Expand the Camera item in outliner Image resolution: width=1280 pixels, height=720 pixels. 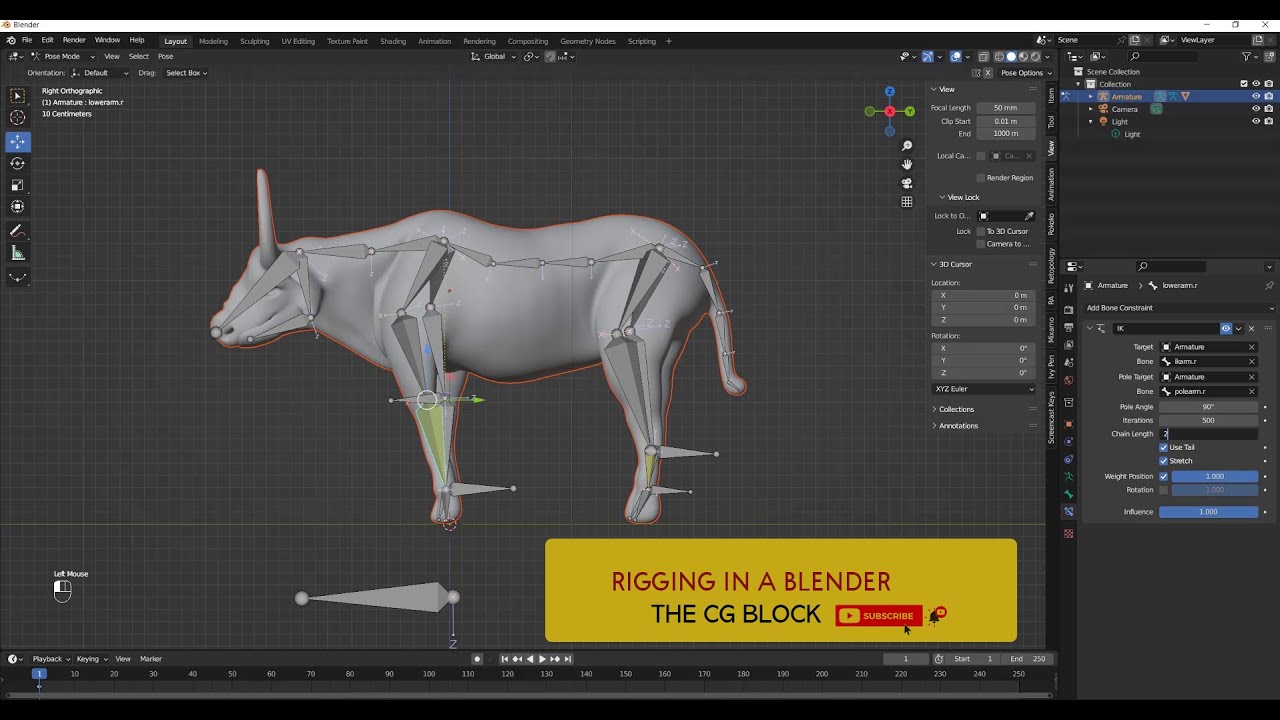click(1091, 109)
